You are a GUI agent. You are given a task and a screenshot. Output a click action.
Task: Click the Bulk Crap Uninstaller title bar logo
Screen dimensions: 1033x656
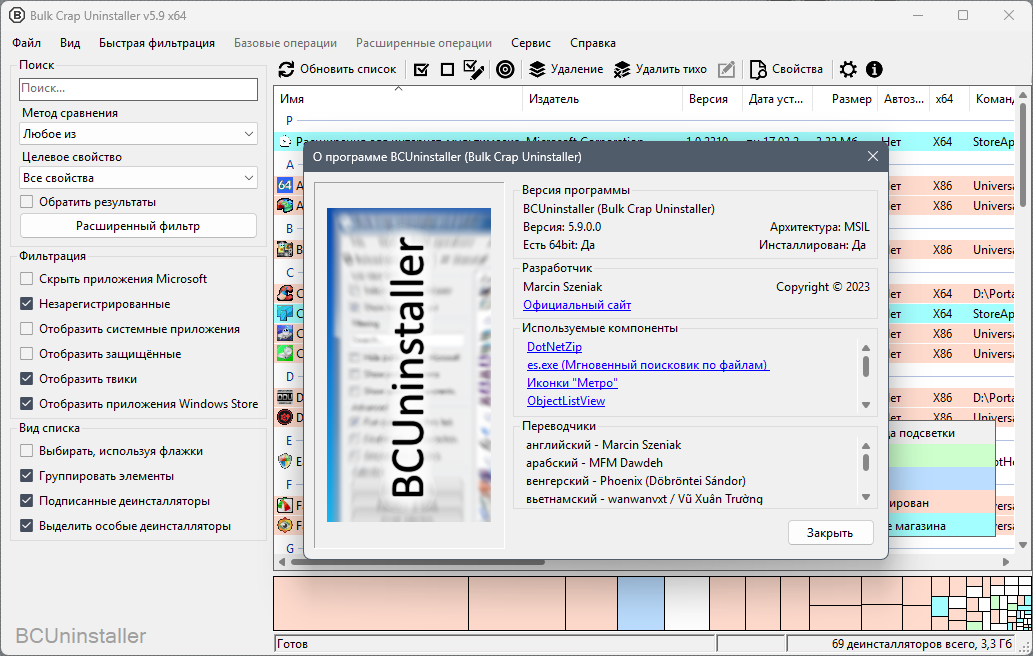(16, 14)
